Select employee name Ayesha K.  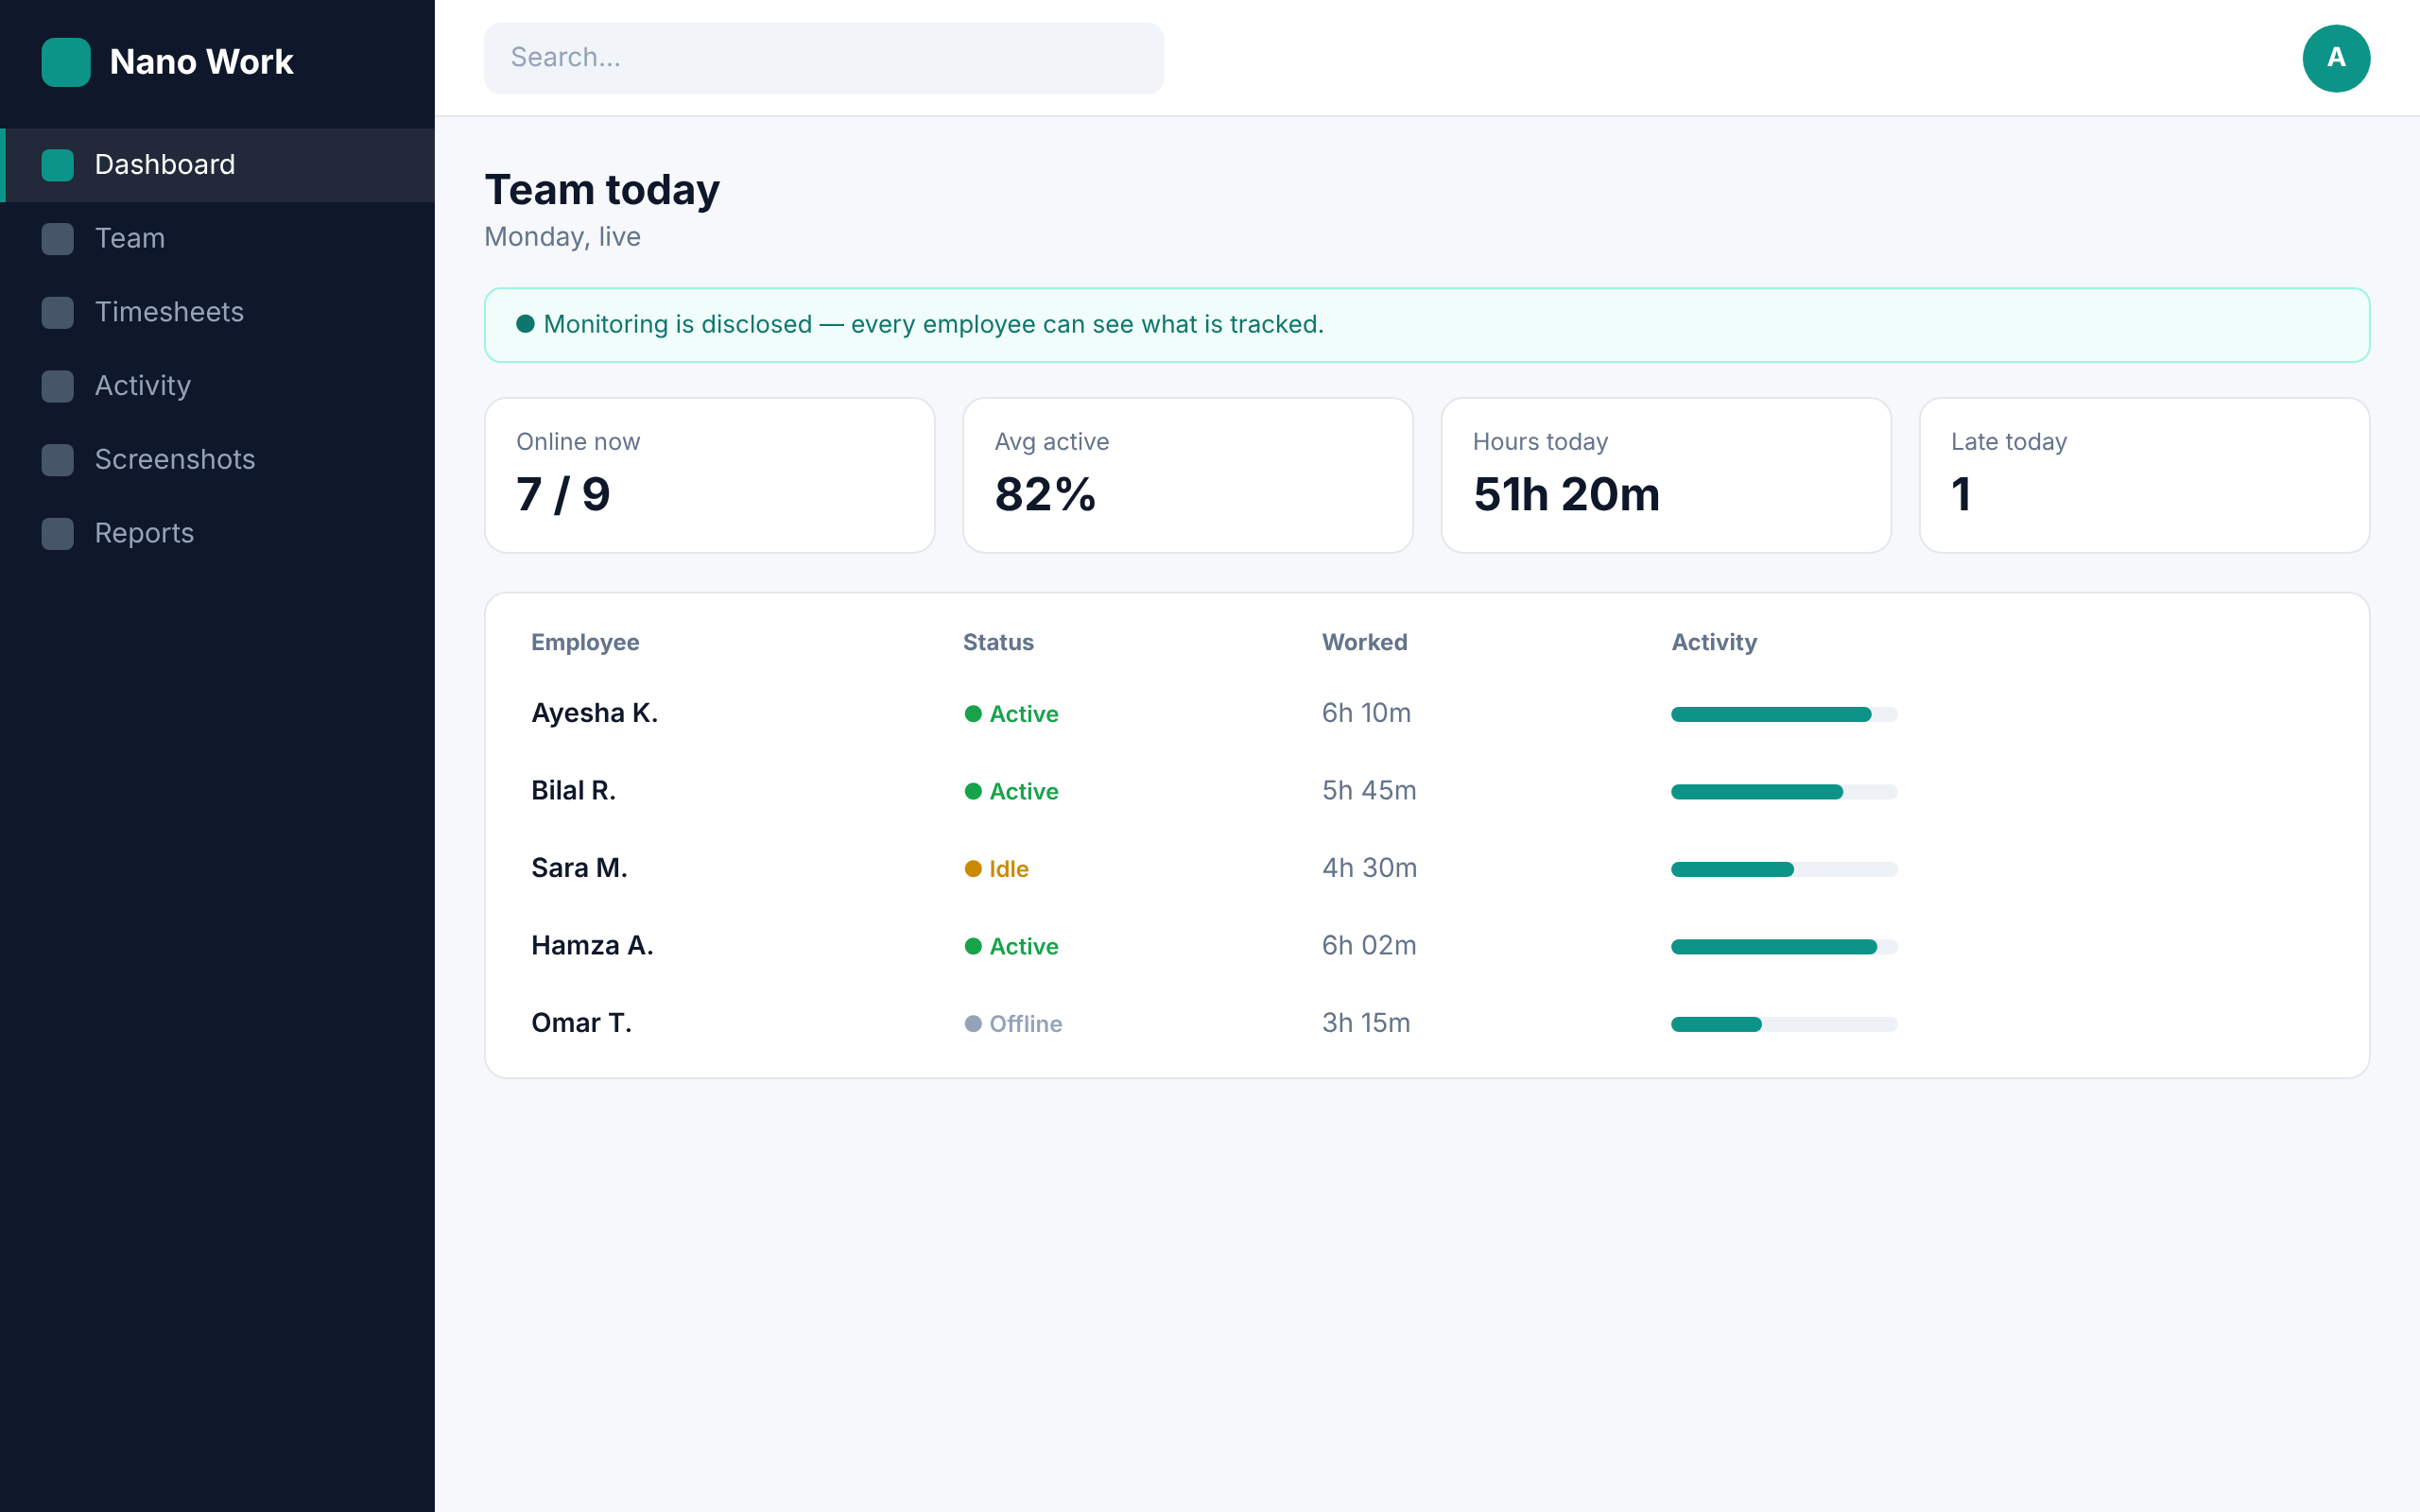pos(594,713)
